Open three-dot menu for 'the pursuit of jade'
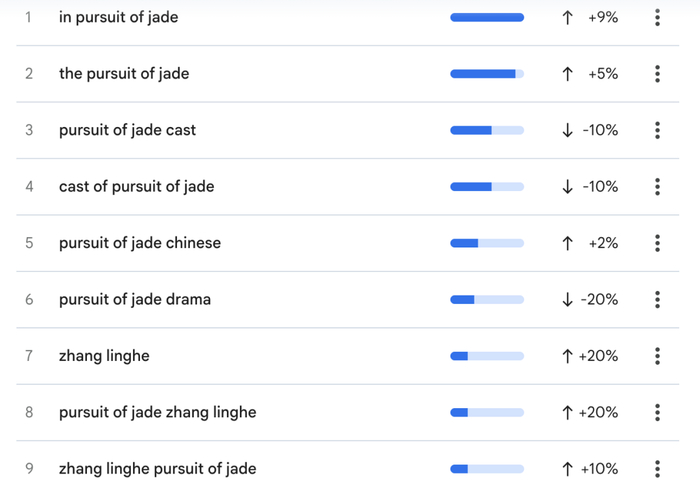Viewport: 700px width, 495px height. (657, 74)
